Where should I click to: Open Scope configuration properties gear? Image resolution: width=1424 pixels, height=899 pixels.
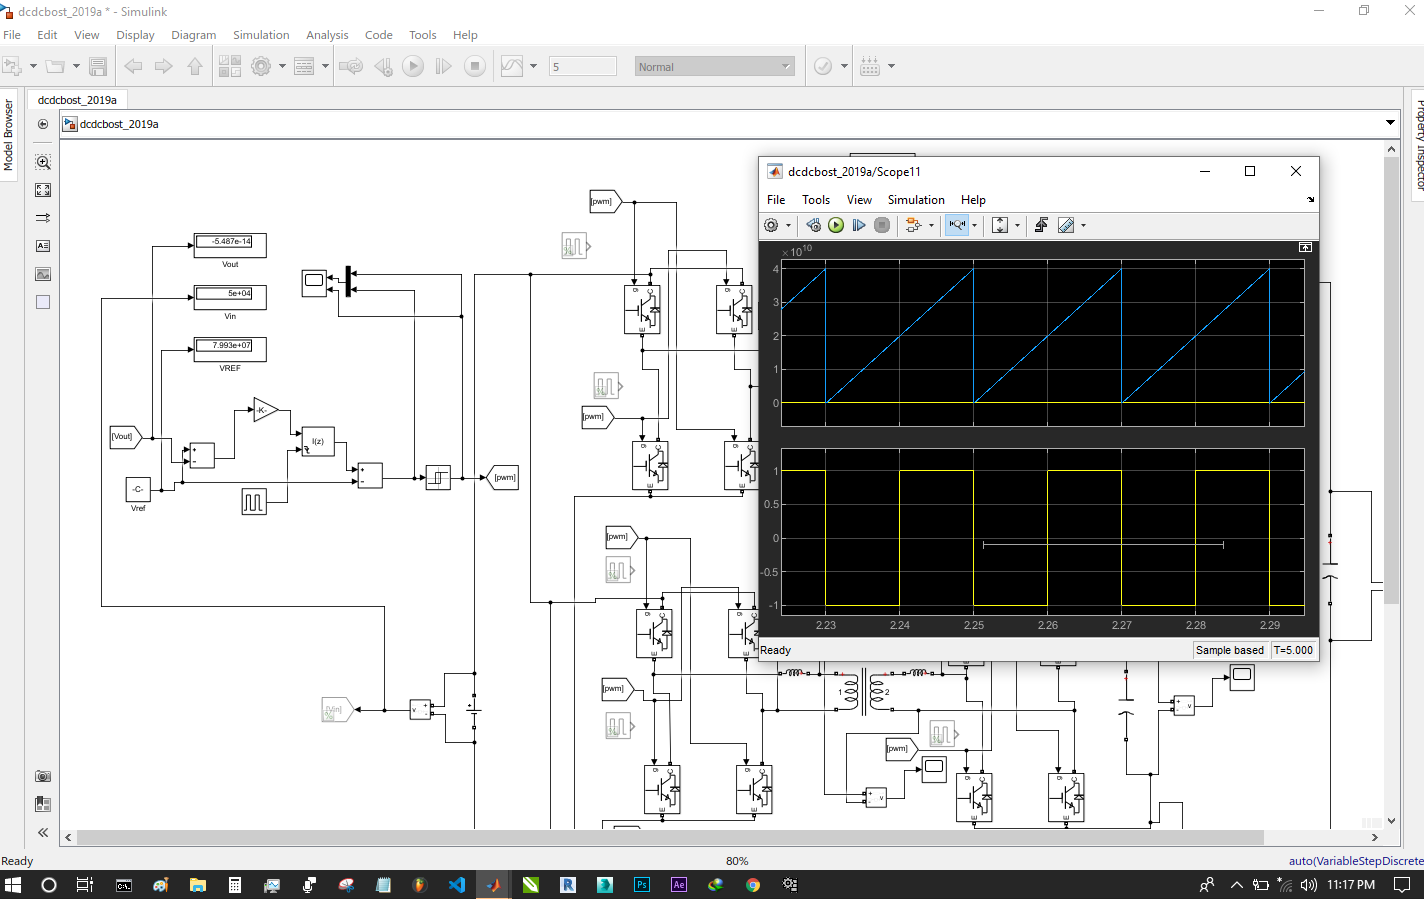point(771,225)
